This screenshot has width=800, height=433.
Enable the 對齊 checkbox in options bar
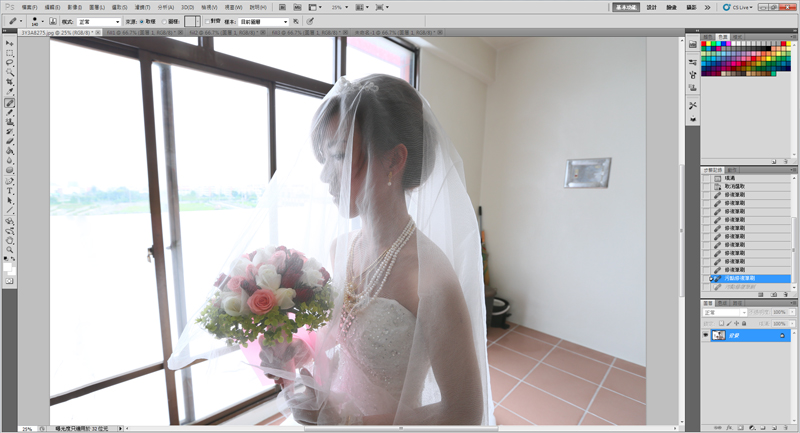click(208, 21)
